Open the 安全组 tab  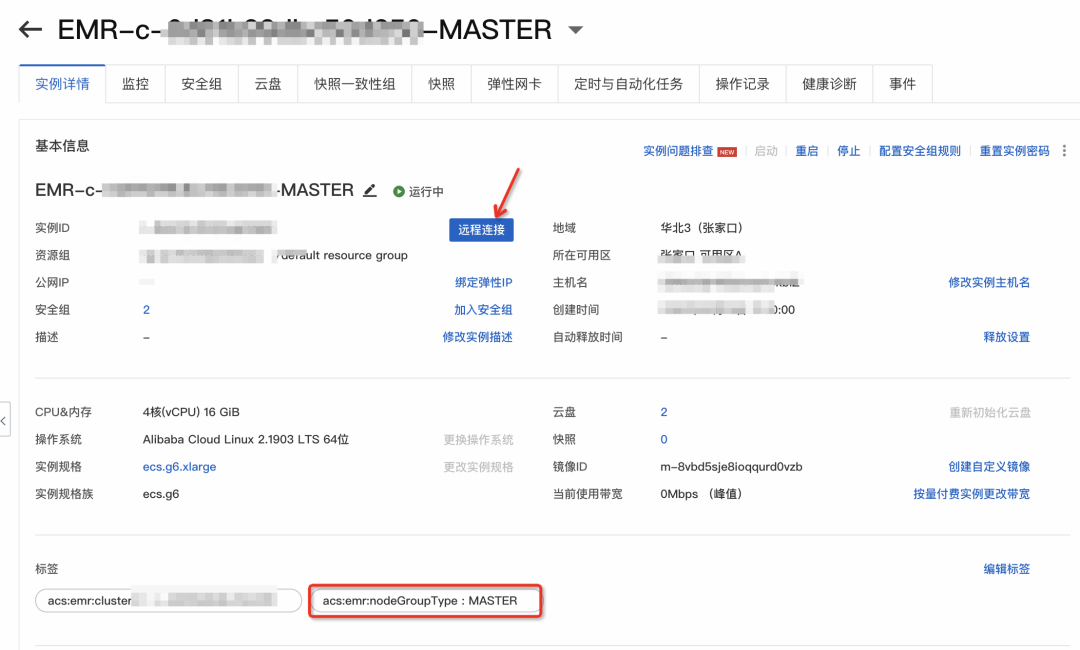point(202,84)
